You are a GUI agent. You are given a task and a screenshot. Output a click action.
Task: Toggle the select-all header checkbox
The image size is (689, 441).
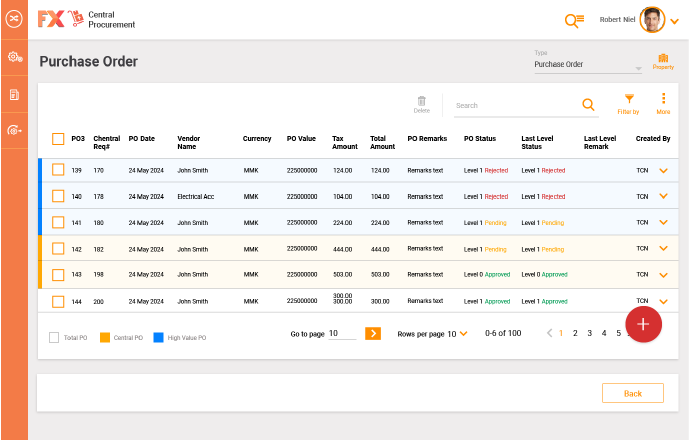click(x=58, y=139)
